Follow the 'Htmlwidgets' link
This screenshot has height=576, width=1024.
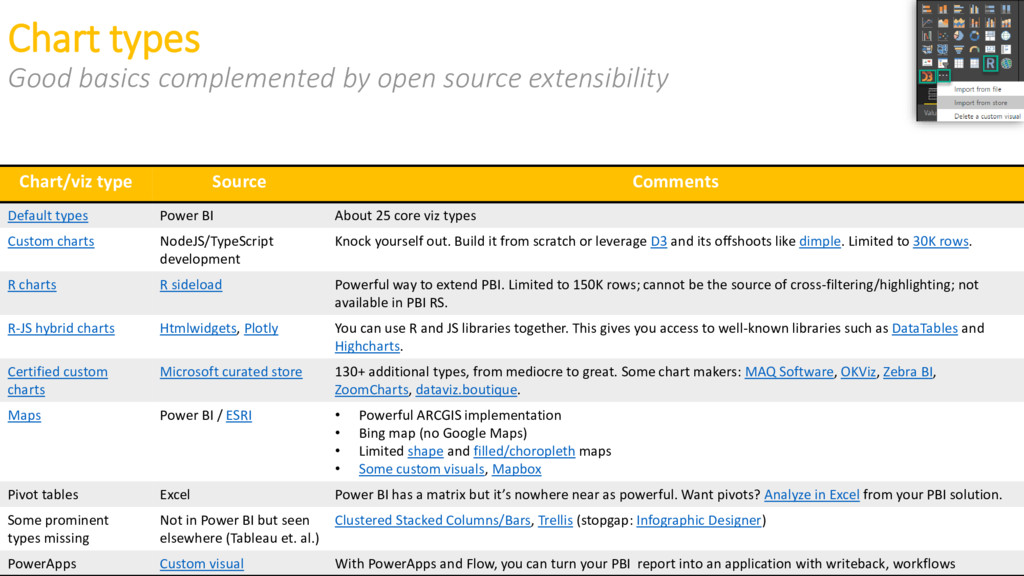click(x=198, y=328)
